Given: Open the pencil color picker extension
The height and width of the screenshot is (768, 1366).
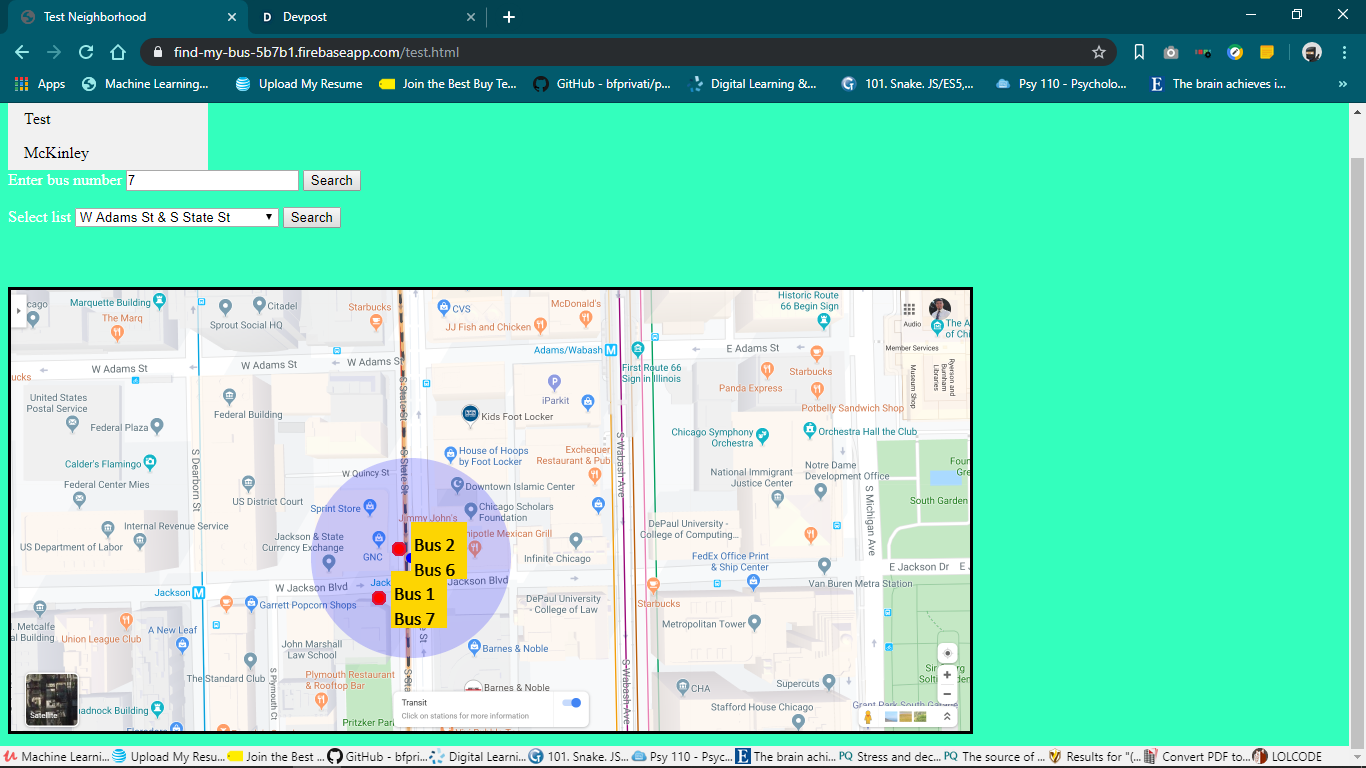Looking at the screenshot, I should (x=1236, y=52).
